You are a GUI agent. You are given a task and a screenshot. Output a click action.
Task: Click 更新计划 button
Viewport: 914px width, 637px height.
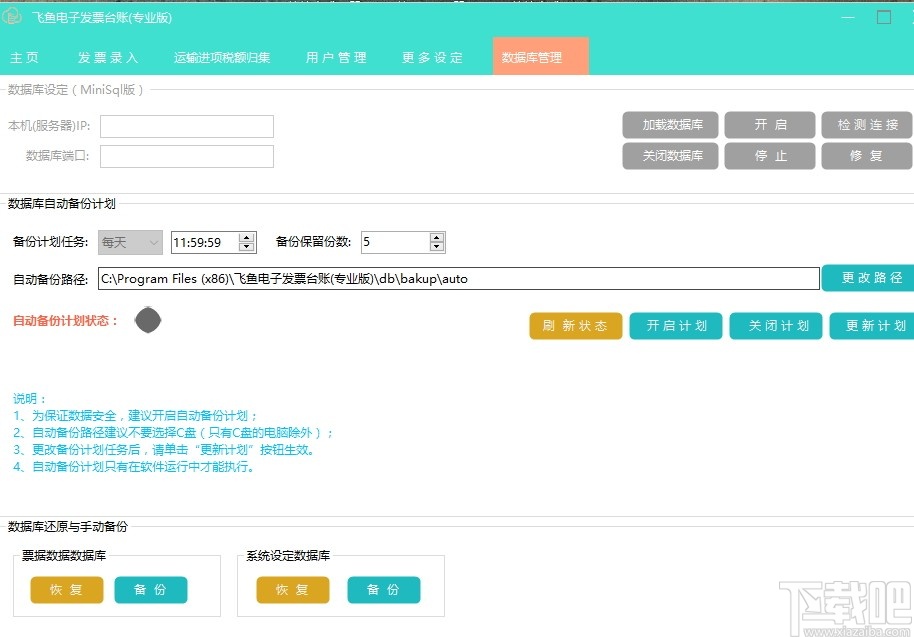872,326
